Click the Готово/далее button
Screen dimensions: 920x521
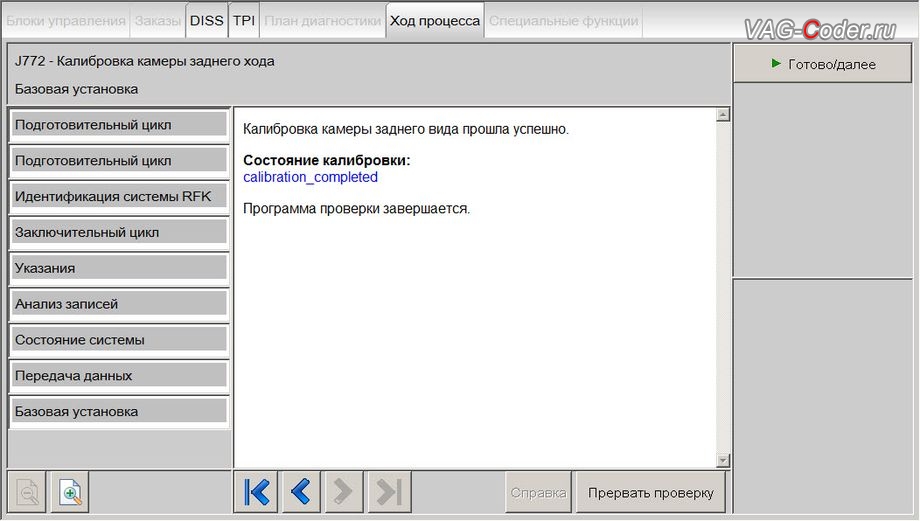[x=823, y=64]
